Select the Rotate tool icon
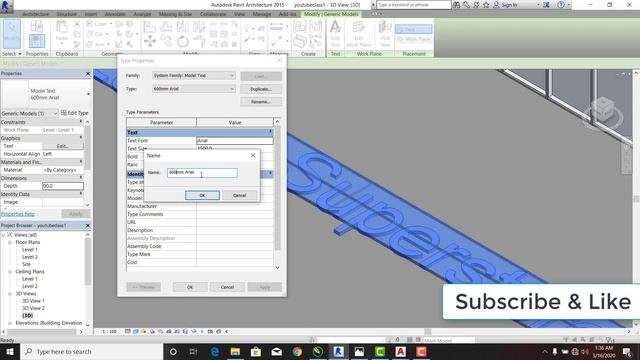 [x=183, y=41]
